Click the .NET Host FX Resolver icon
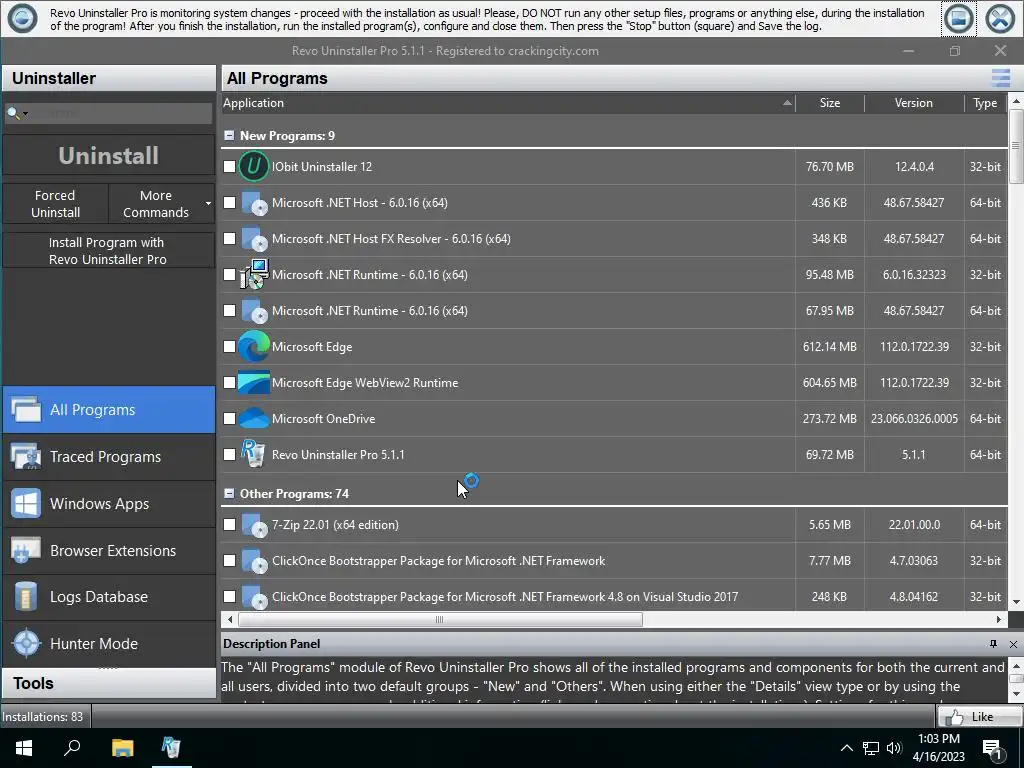Viewport: 1024px width, 768px height. tap(253, 239)
